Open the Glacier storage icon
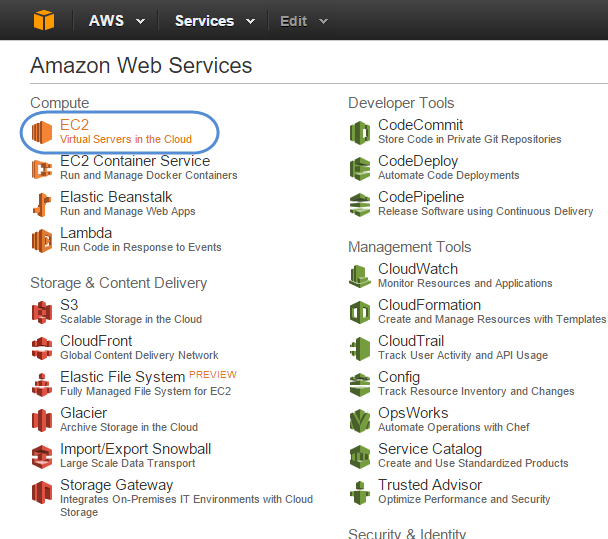Image resolution: width=608 pixels, height=539 pixels. (x=42, y=420)
